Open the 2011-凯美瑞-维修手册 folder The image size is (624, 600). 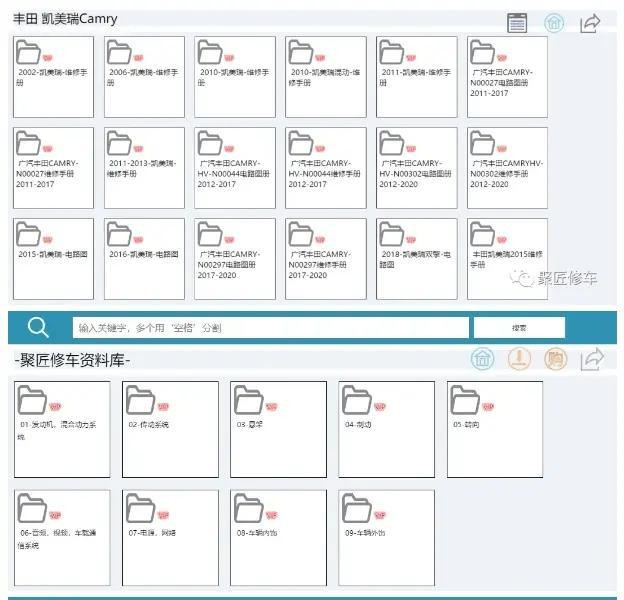417,77
